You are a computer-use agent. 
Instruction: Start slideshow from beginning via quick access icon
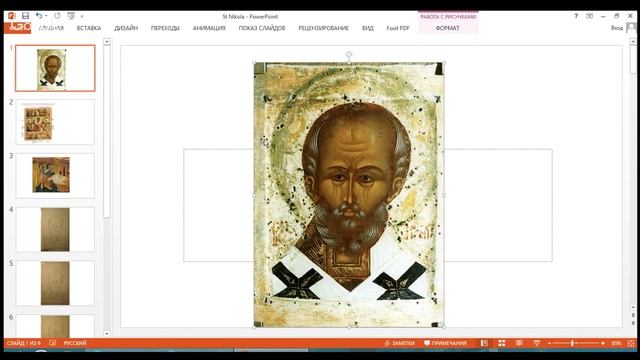click(x=71, y=16)
